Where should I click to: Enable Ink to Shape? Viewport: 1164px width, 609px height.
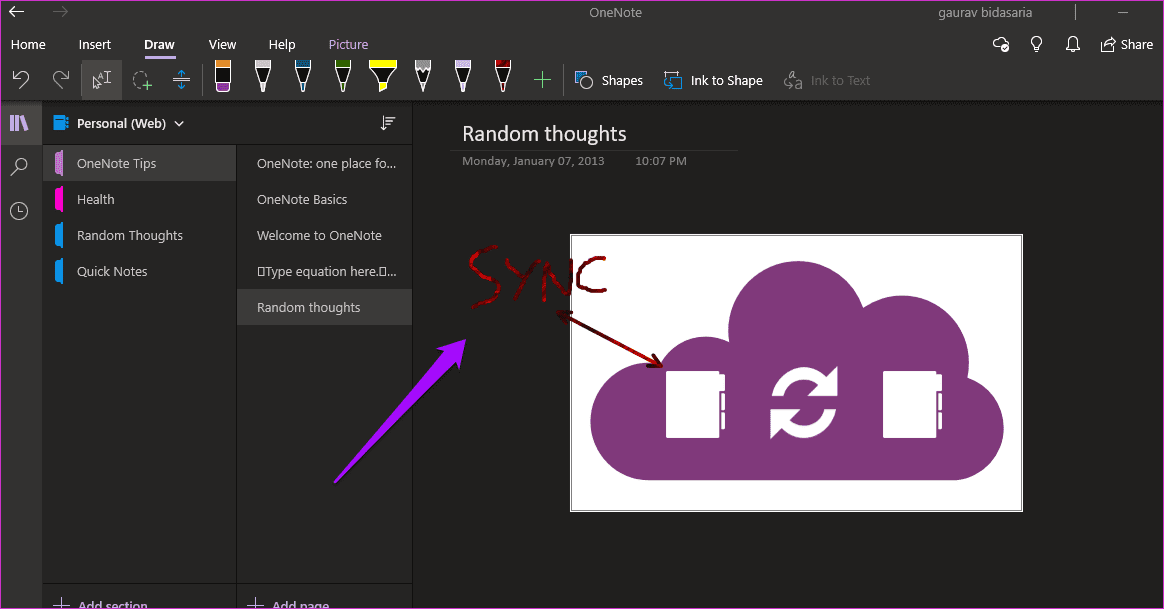point(713,80)
